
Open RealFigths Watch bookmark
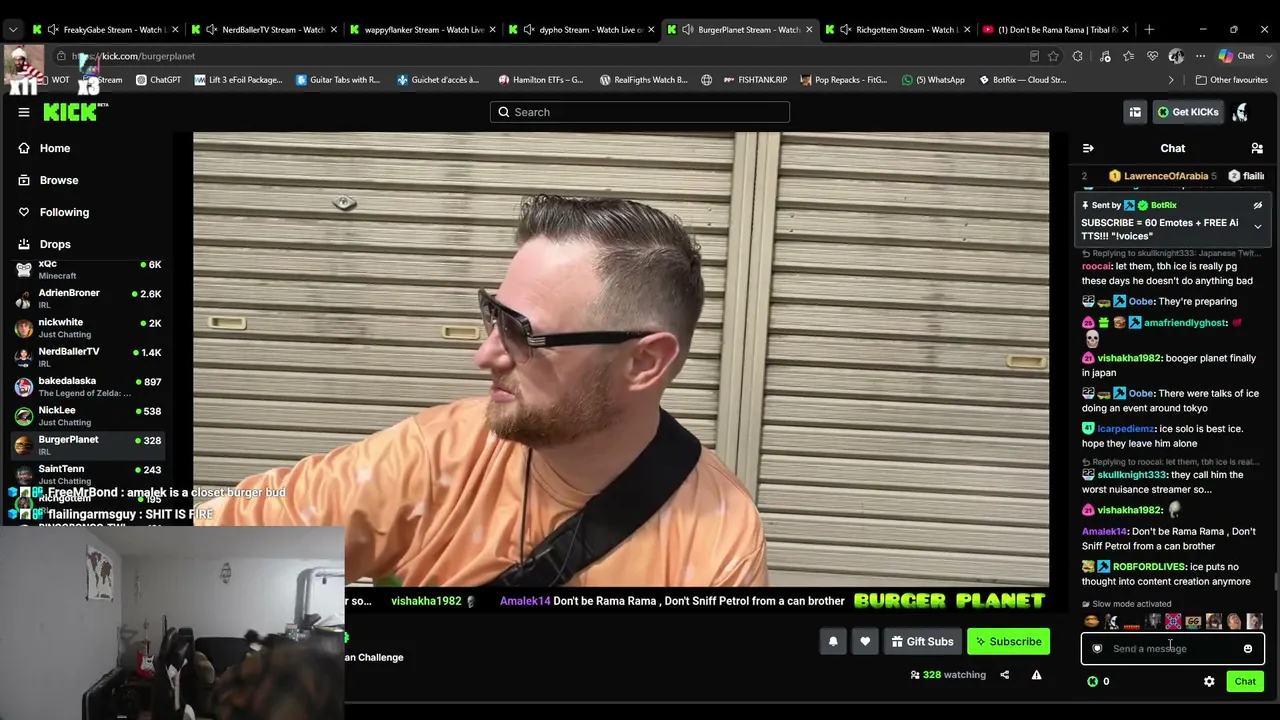pyautogui.click(x=643, y=80)
